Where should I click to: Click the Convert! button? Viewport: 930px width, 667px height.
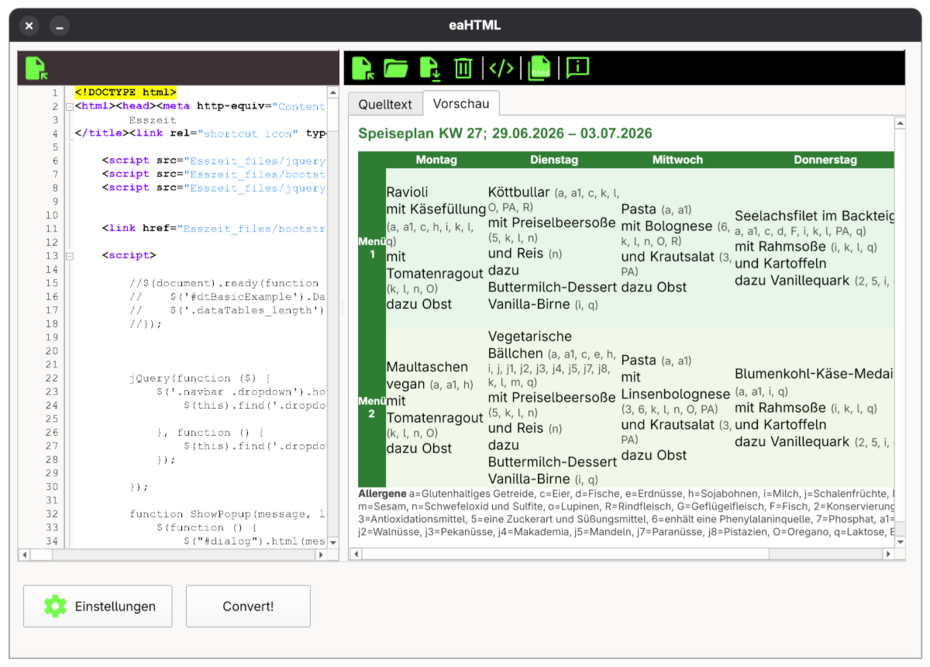click(x=248, y=606)
